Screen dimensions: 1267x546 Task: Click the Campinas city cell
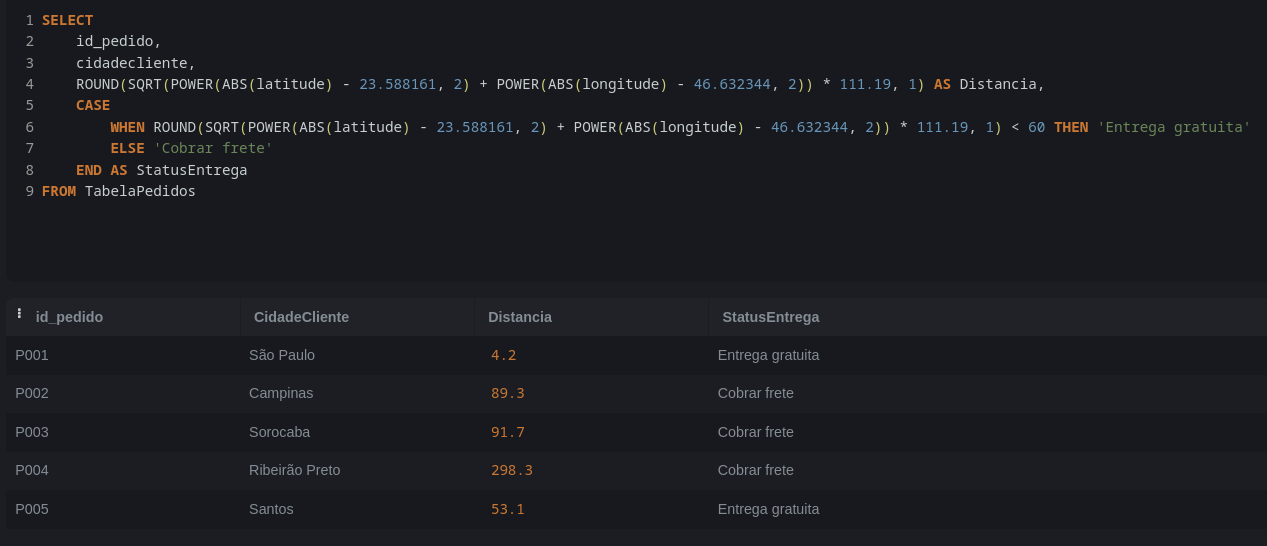tap(281, 393)
